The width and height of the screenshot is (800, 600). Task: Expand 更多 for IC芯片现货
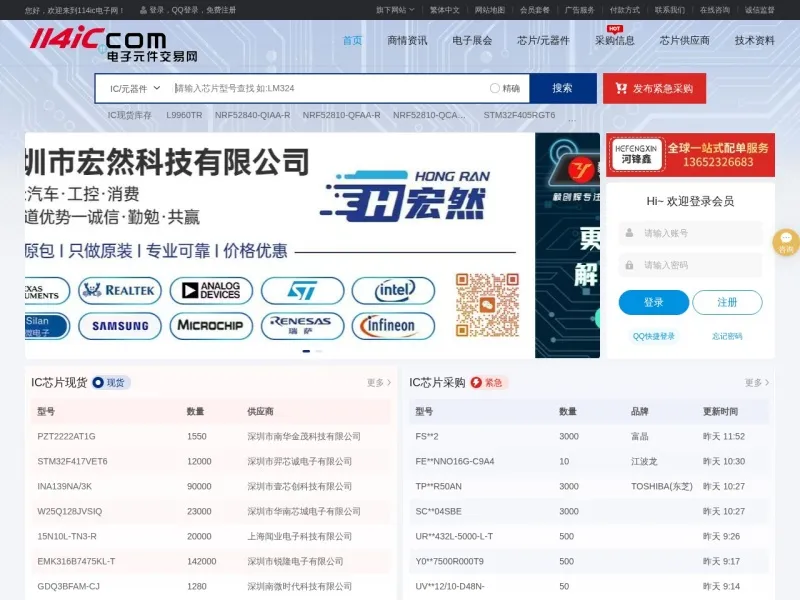(x=379, y=383)
